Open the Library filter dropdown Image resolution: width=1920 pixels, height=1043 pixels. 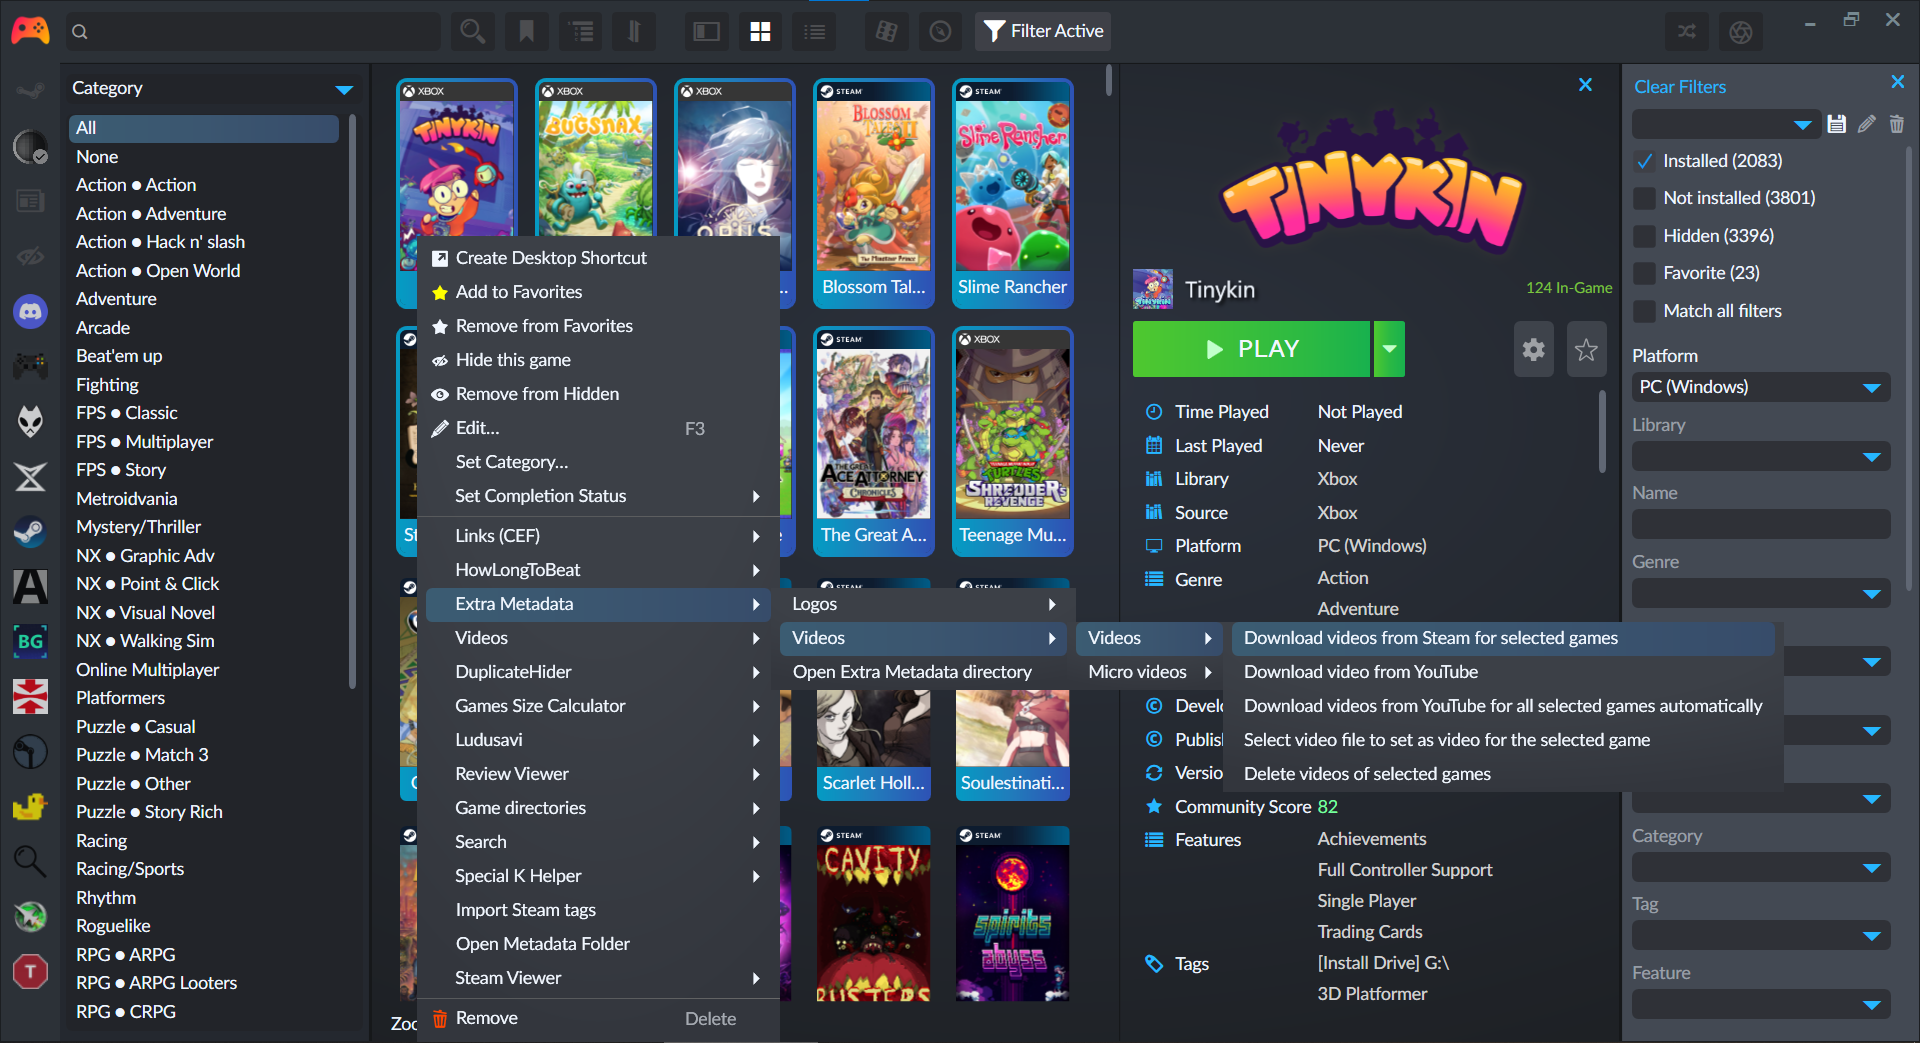(x=1761, y=456)
